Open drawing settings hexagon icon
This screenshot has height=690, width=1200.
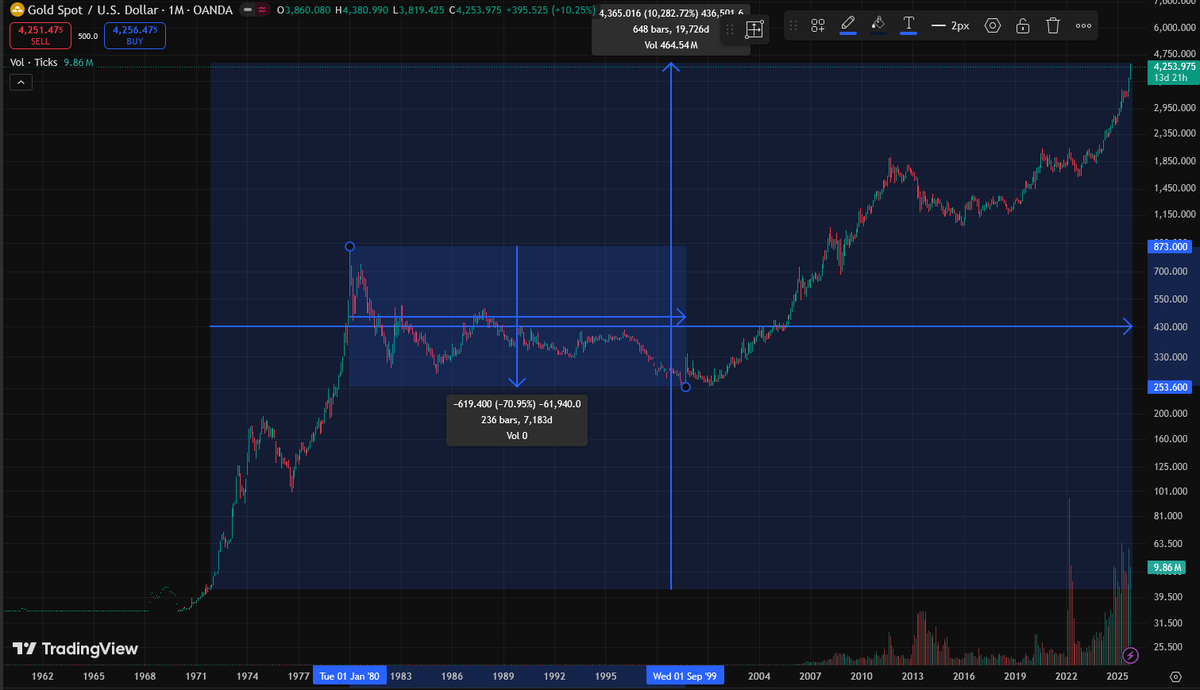[992, 25]
